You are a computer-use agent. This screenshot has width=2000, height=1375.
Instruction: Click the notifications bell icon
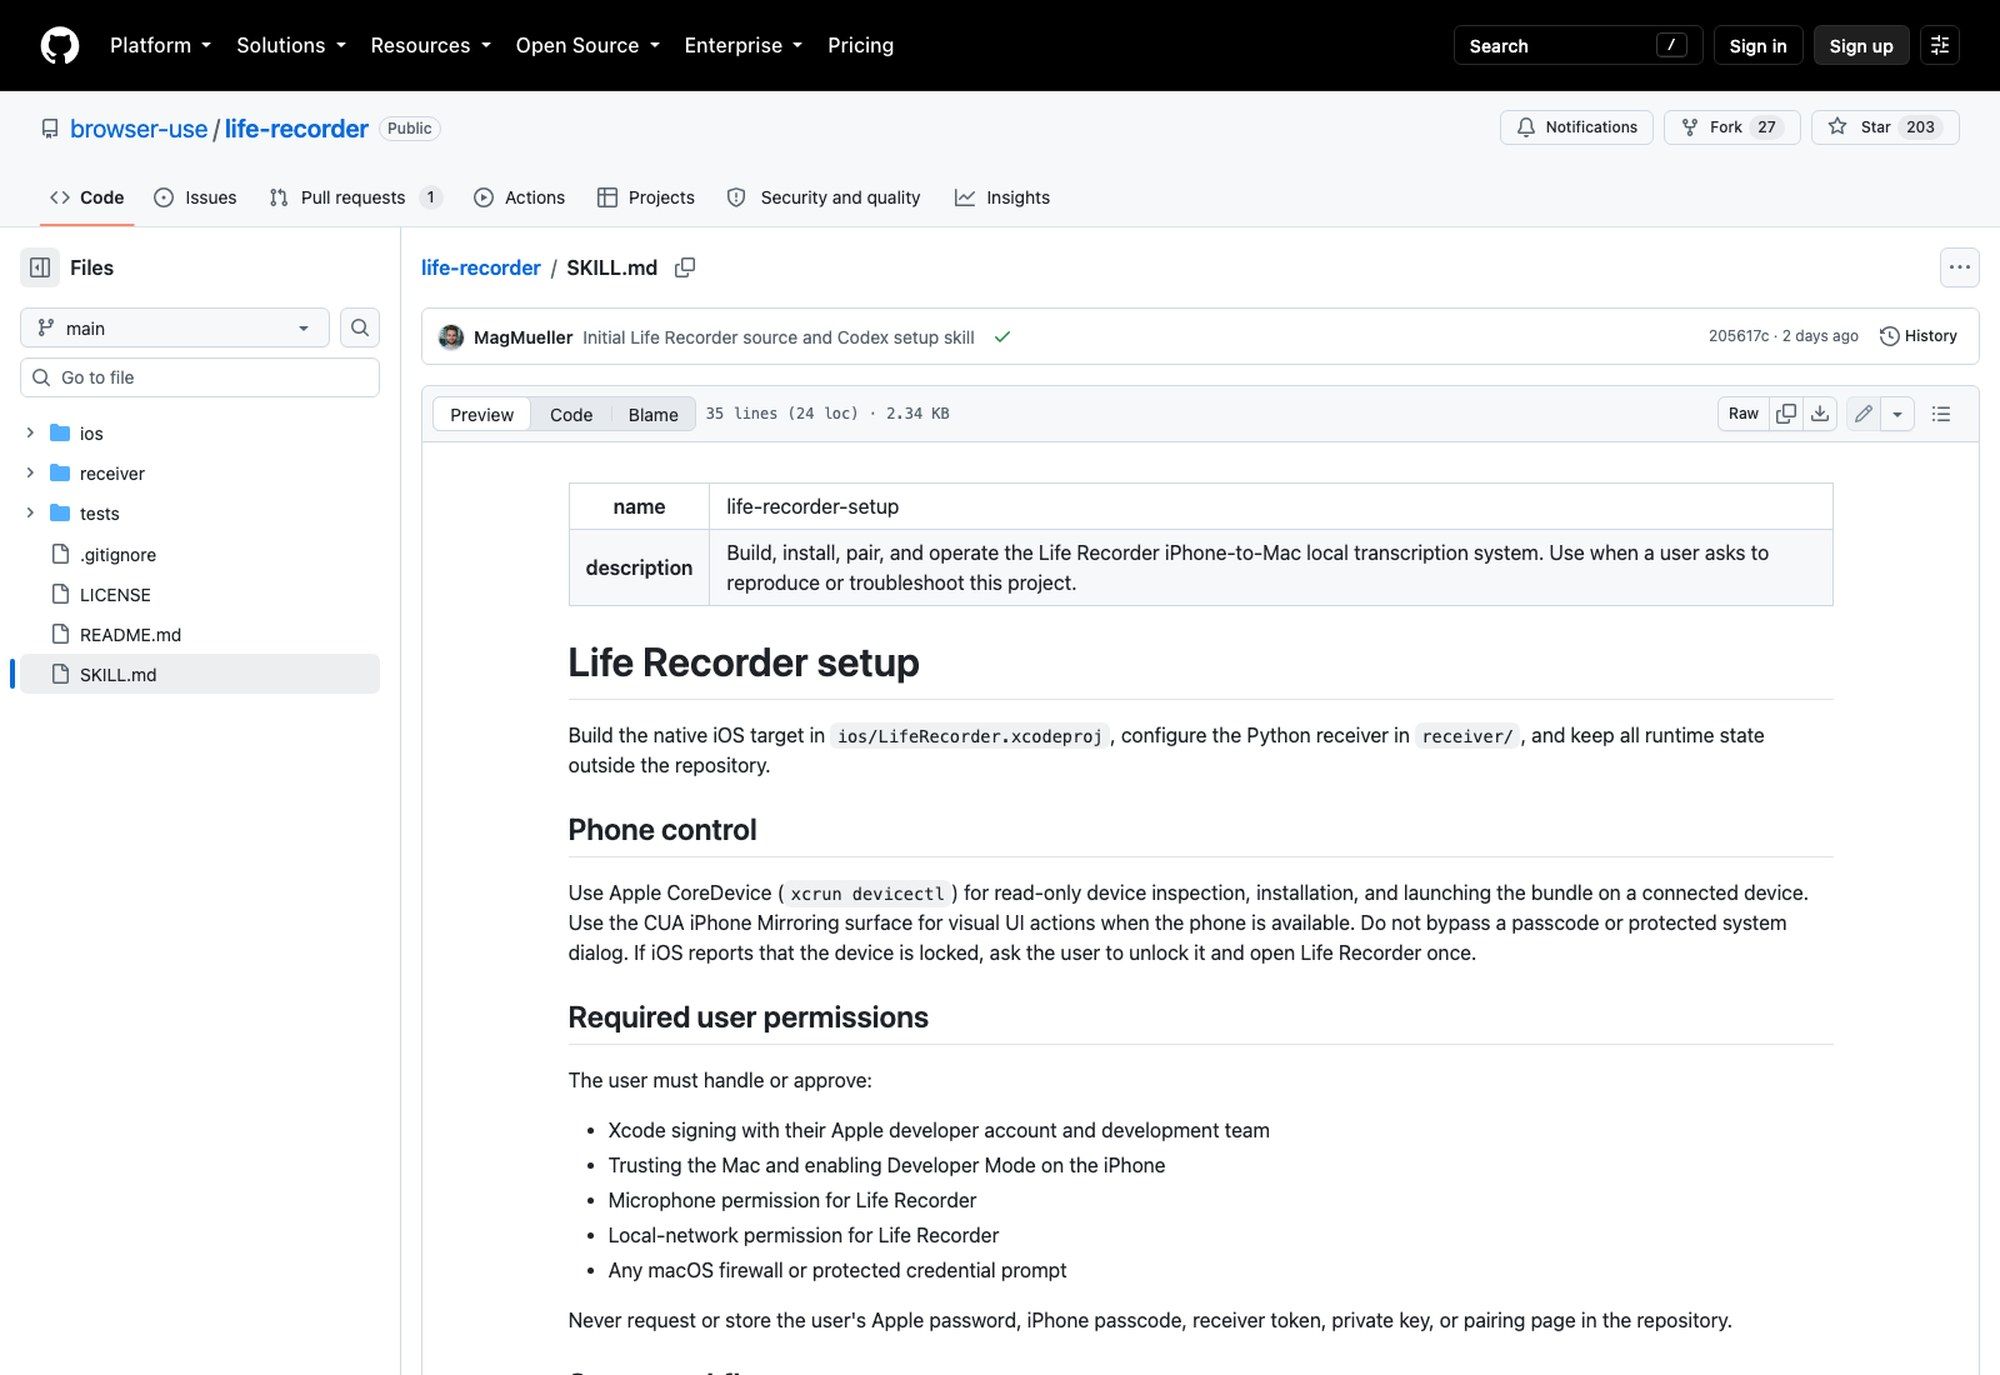click(1526, 127)
